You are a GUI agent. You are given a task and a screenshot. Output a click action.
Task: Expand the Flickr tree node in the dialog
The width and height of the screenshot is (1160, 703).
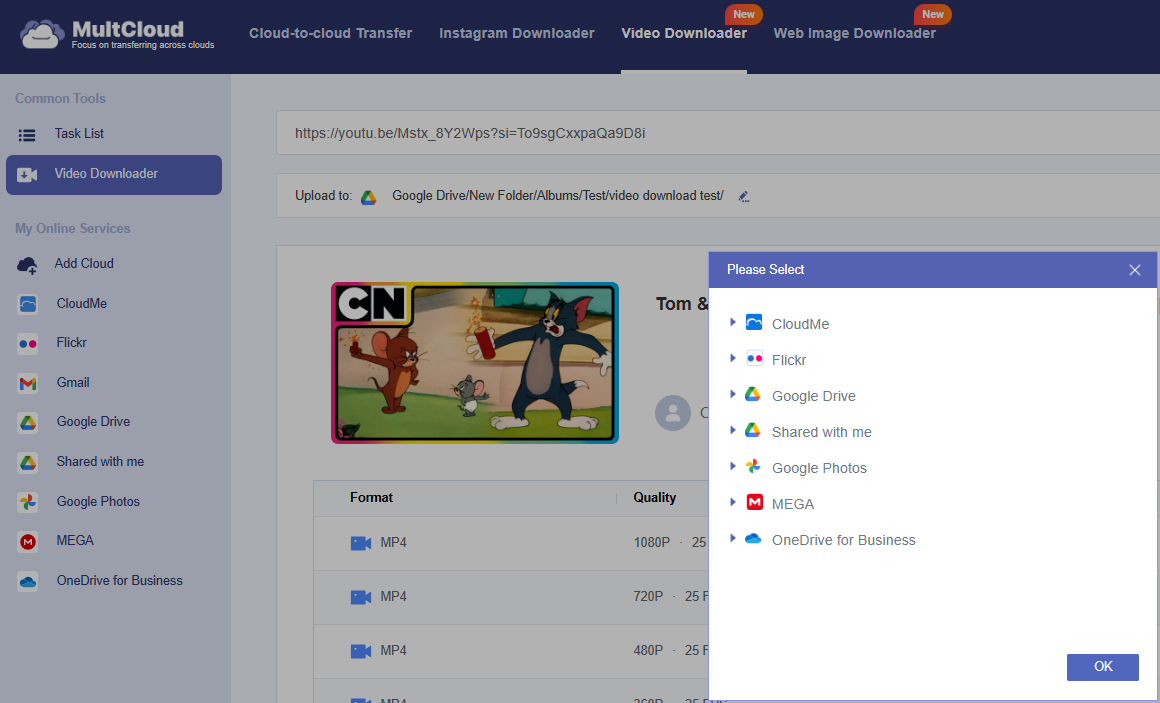[x=732, y=358]
